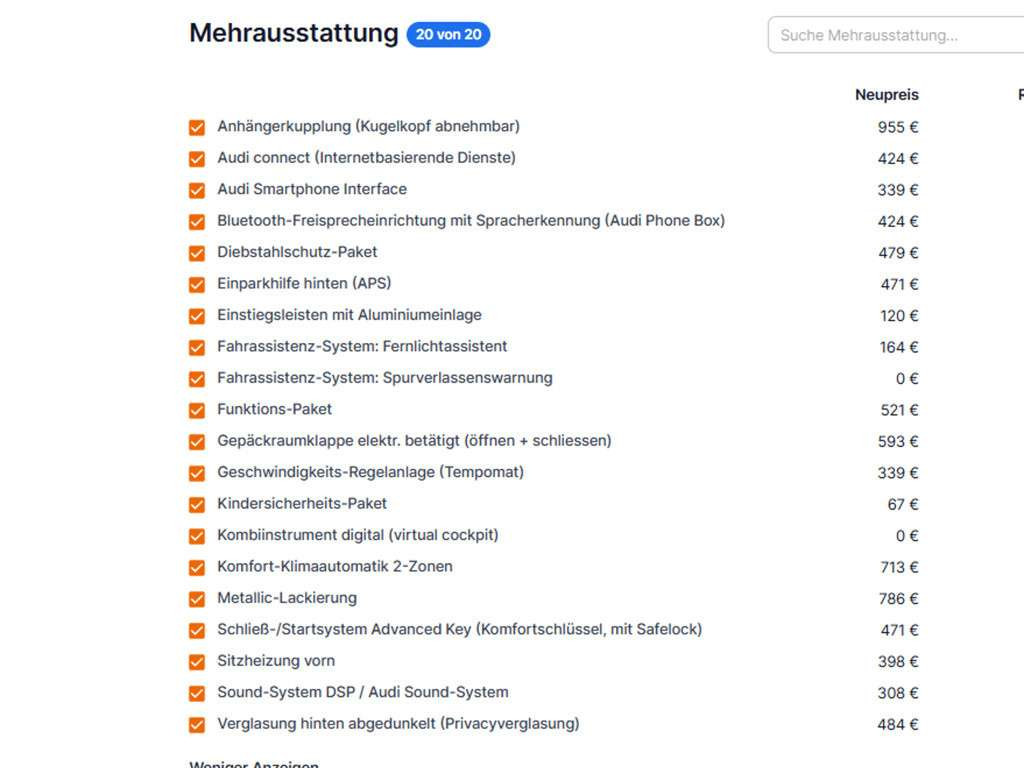
Task: Toggle Einparkhilfe hinten (APS) checkbox
Action: [x=197, y=285]
